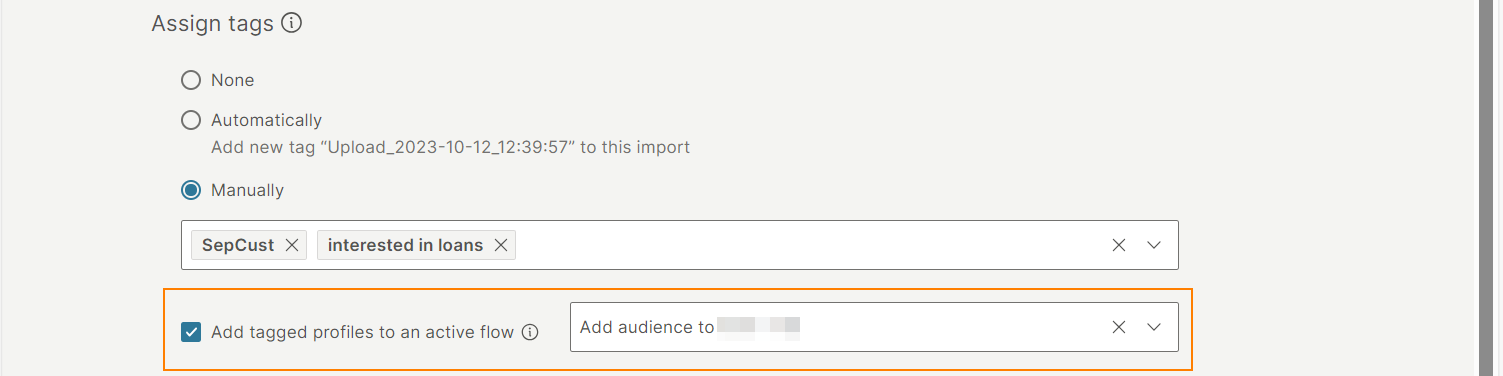Screen dimensions: 1503x376
Task: Uncheck Add tagged profiles to an active flow
Action: [x=191, y=332]
